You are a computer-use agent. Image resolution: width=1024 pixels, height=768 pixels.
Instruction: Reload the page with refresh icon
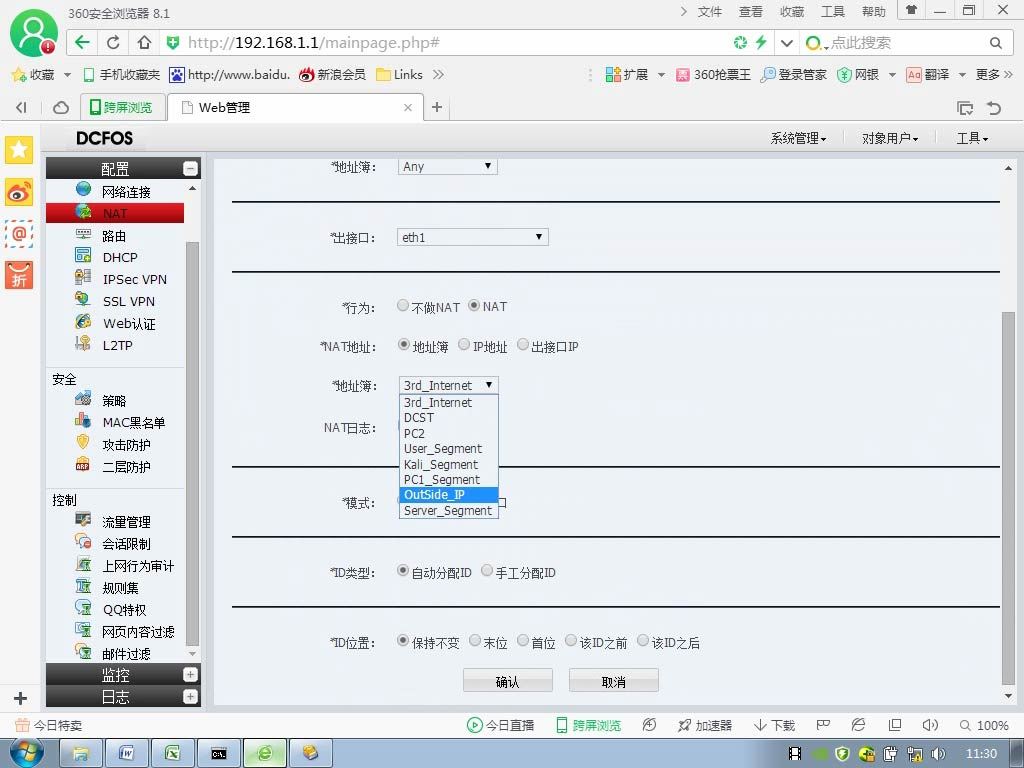click(113, 42)
